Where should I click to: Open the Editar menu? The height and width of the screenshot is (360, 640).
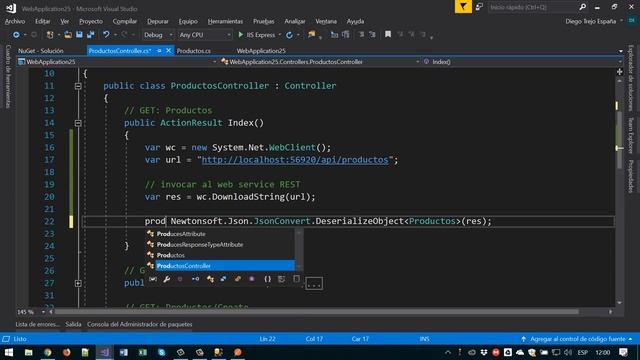[x=42, y=21]
